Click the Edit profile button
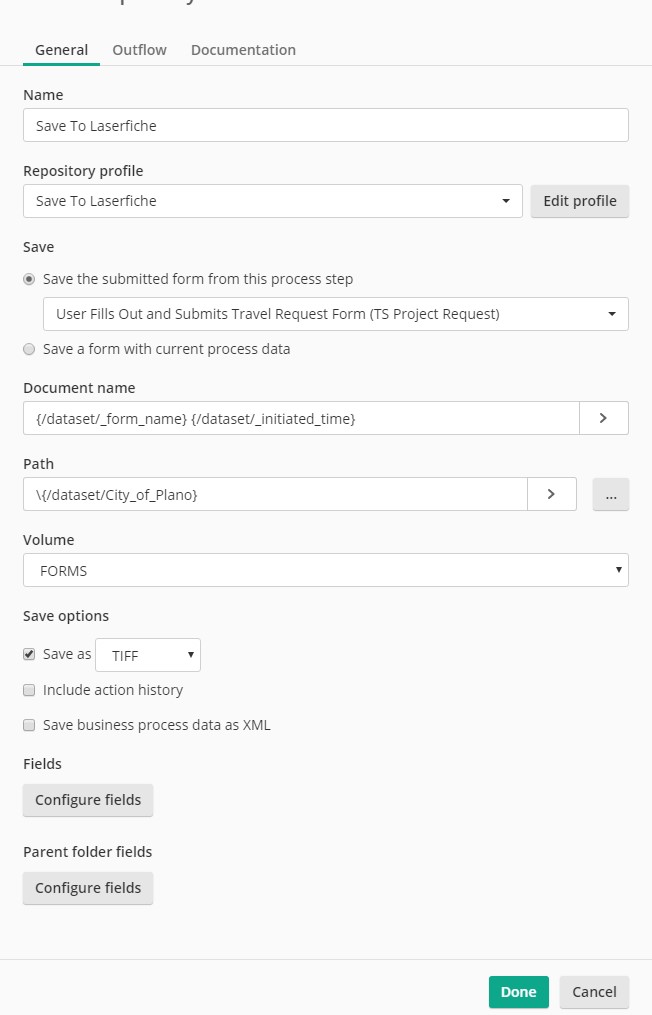 [x=579, y=201]
